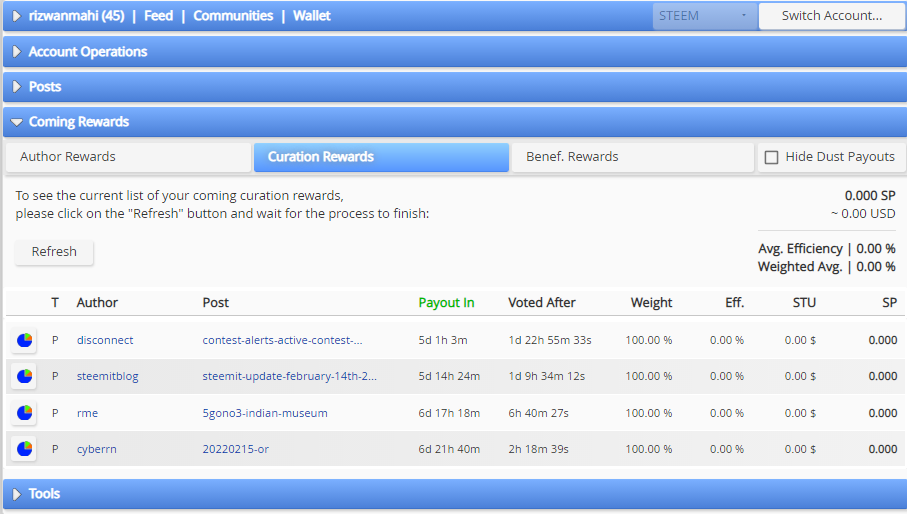Open post contest-alerts-active-contest link

pyautogui.click(x=282, y=340)
